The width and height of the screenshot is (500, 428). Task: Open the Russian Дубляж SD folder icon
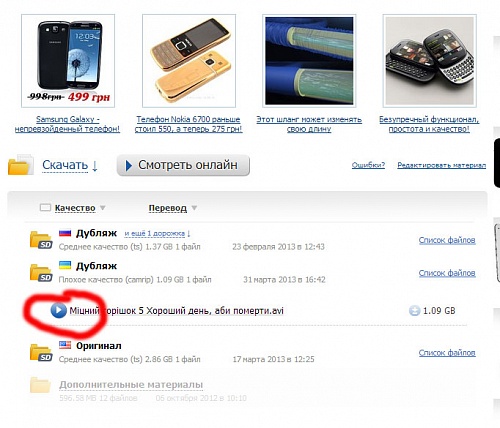pyautogui.click(x=41, y=240)
